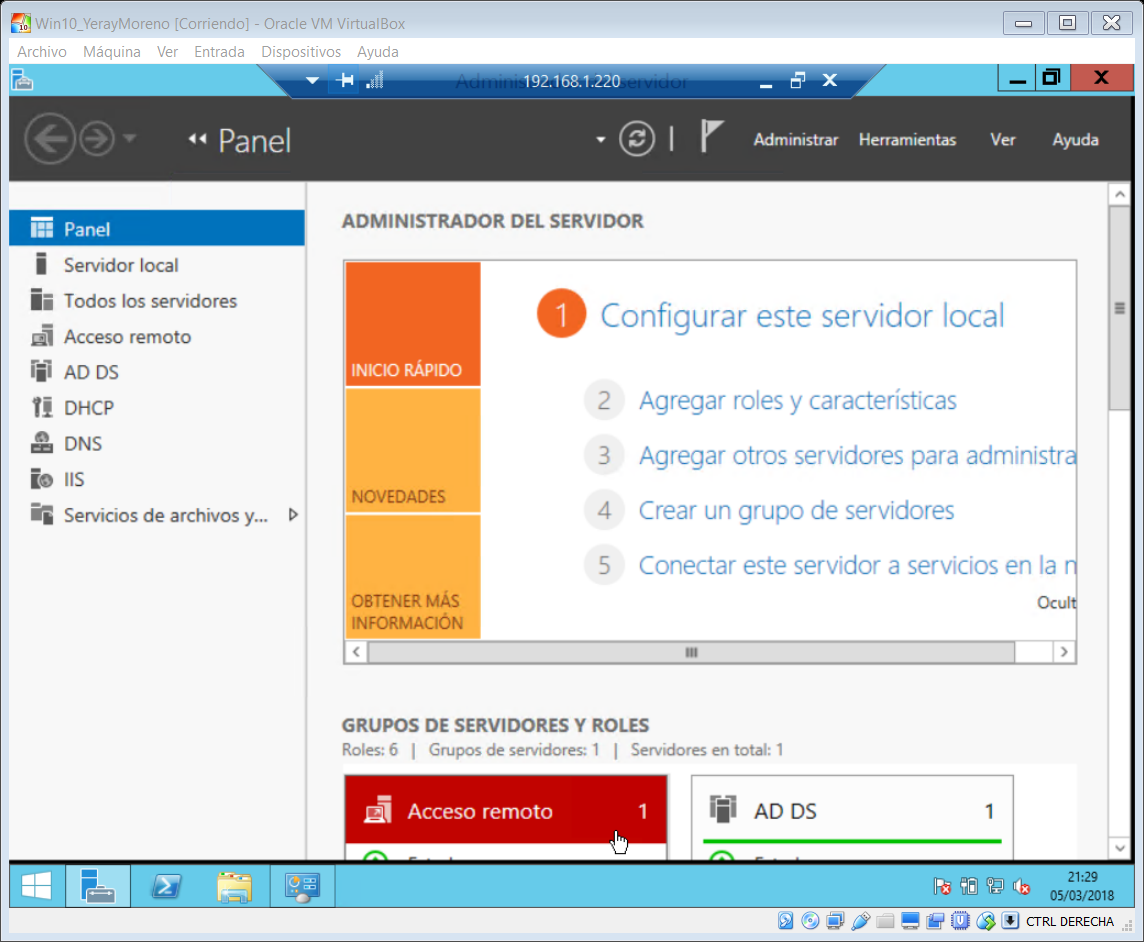The width and height of the screenshot is (1144, 942).
Task: Open the Herramientas menu
Action: 907,139
